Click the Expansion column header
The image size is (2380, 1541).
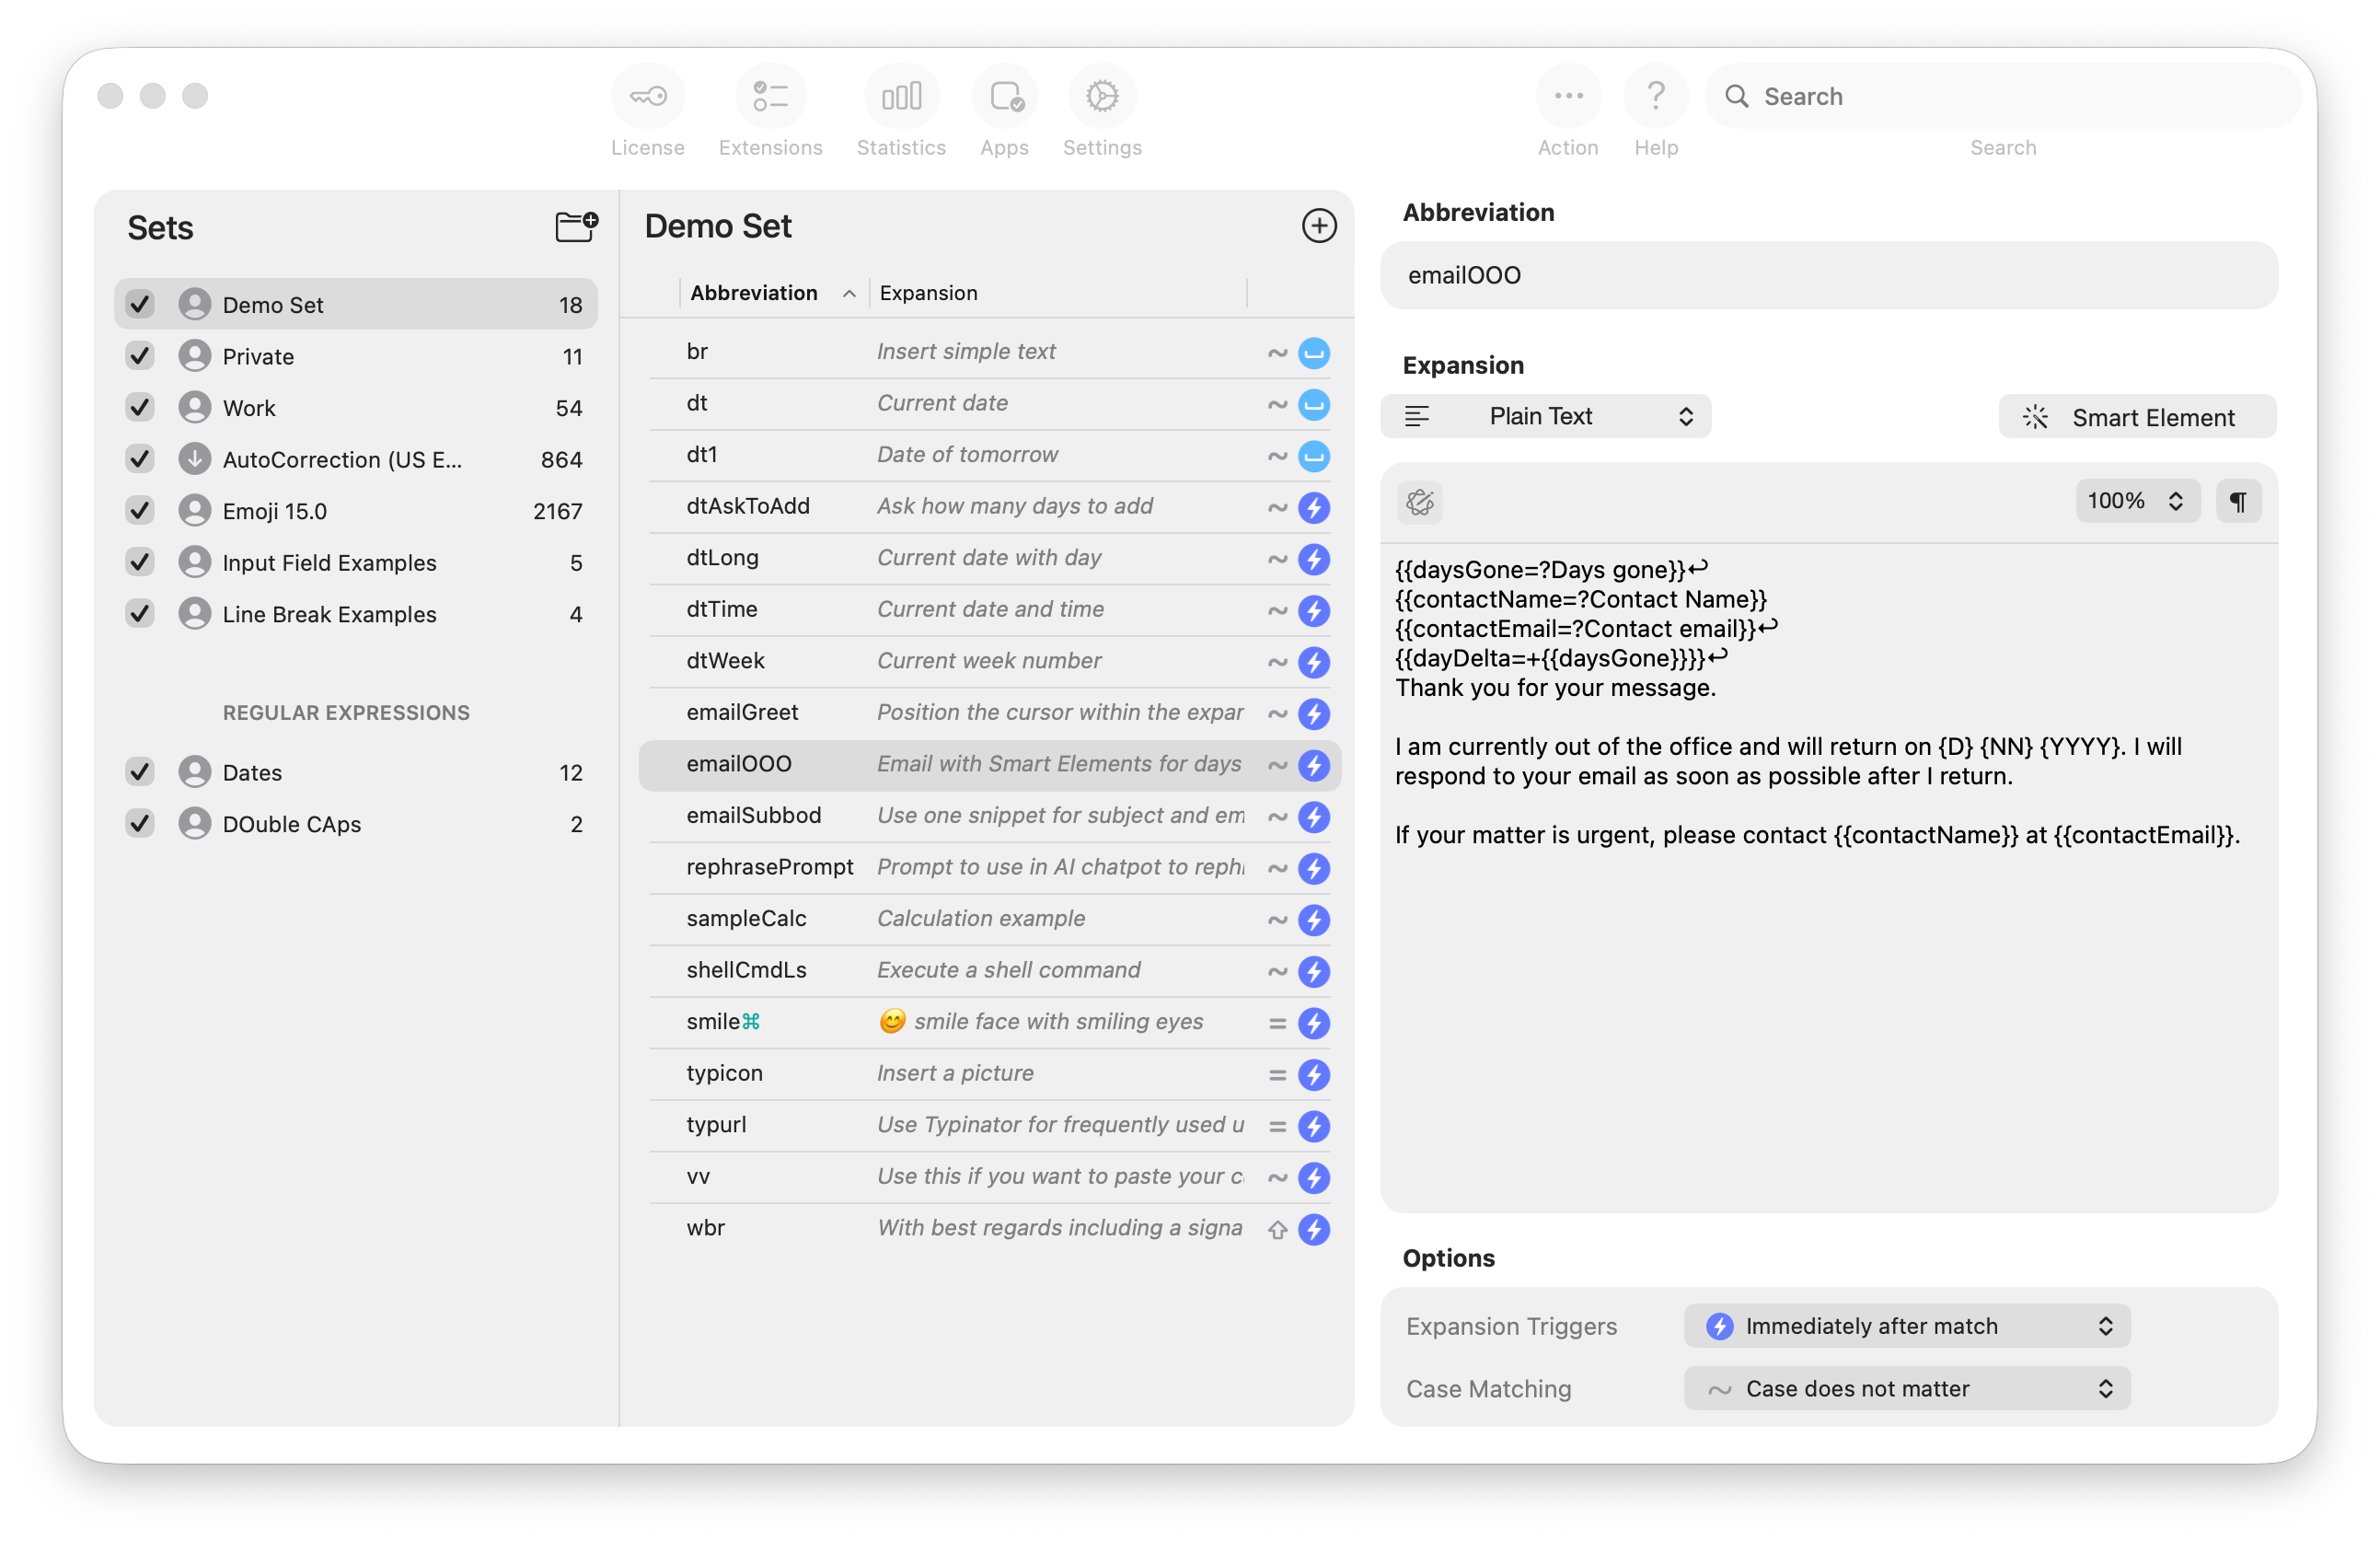click(928, 293)
